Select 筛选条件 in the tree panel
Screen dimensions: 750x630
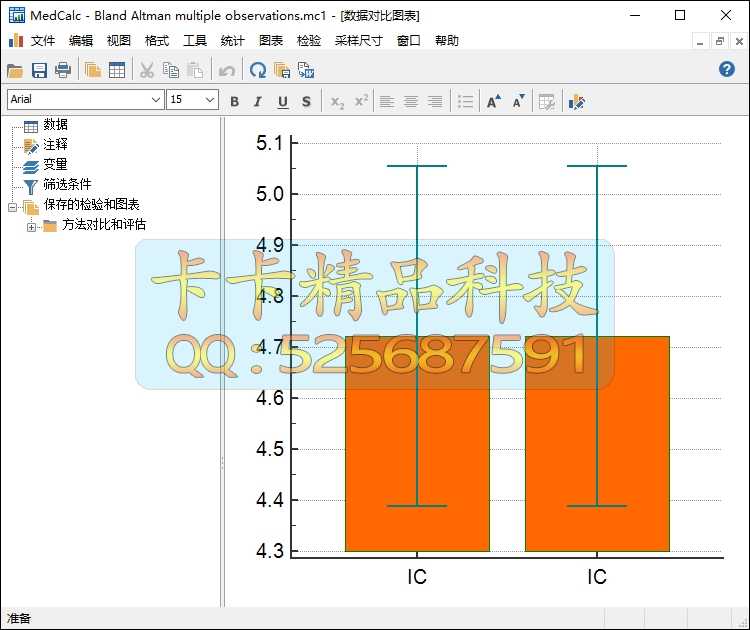(x=67, y=184)
